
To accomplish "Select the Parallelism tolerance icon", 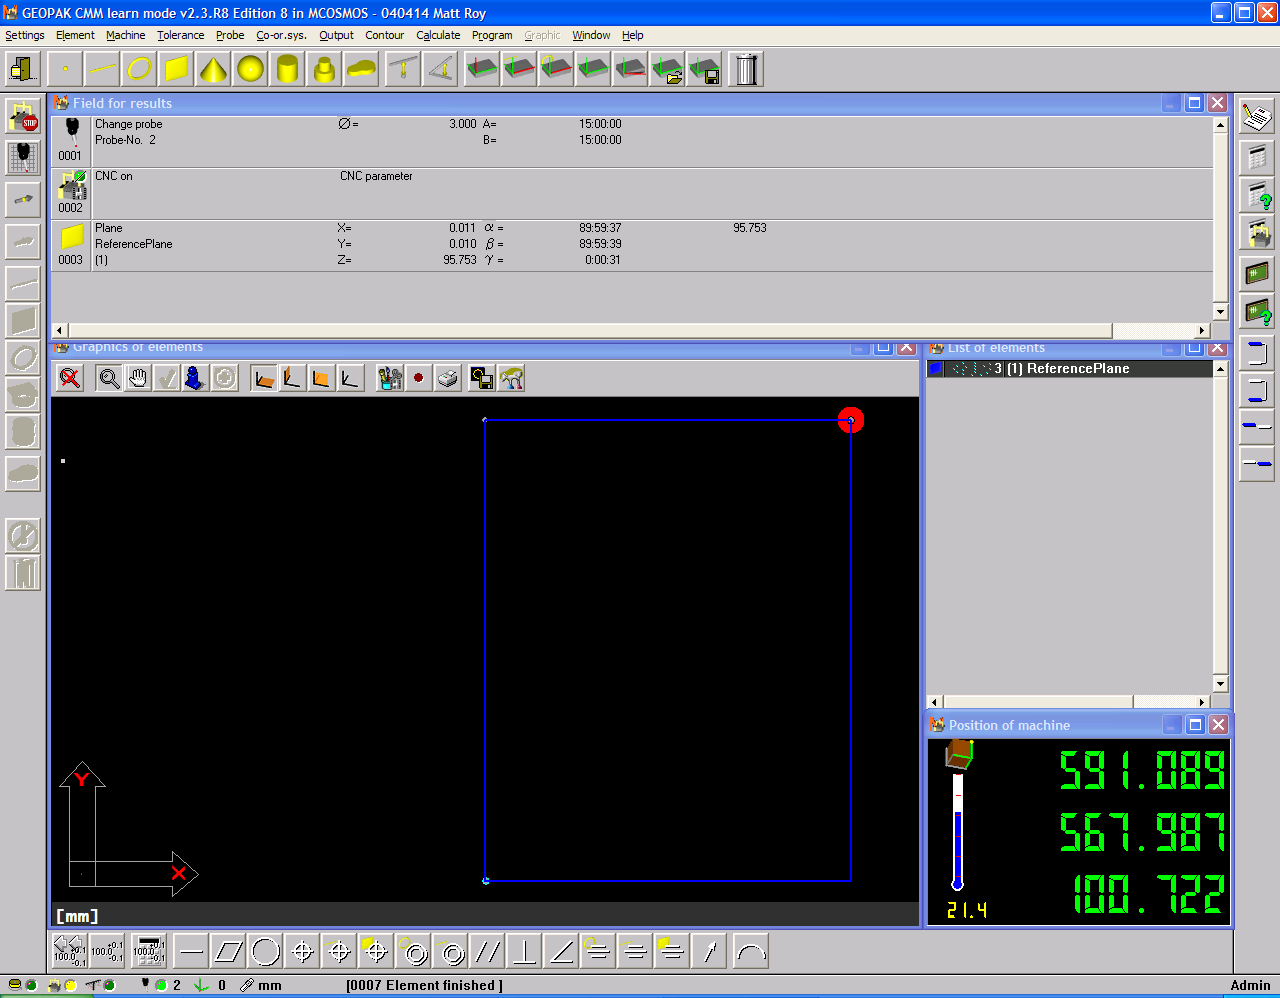I will pyautogui.click(x=487, y=952).
